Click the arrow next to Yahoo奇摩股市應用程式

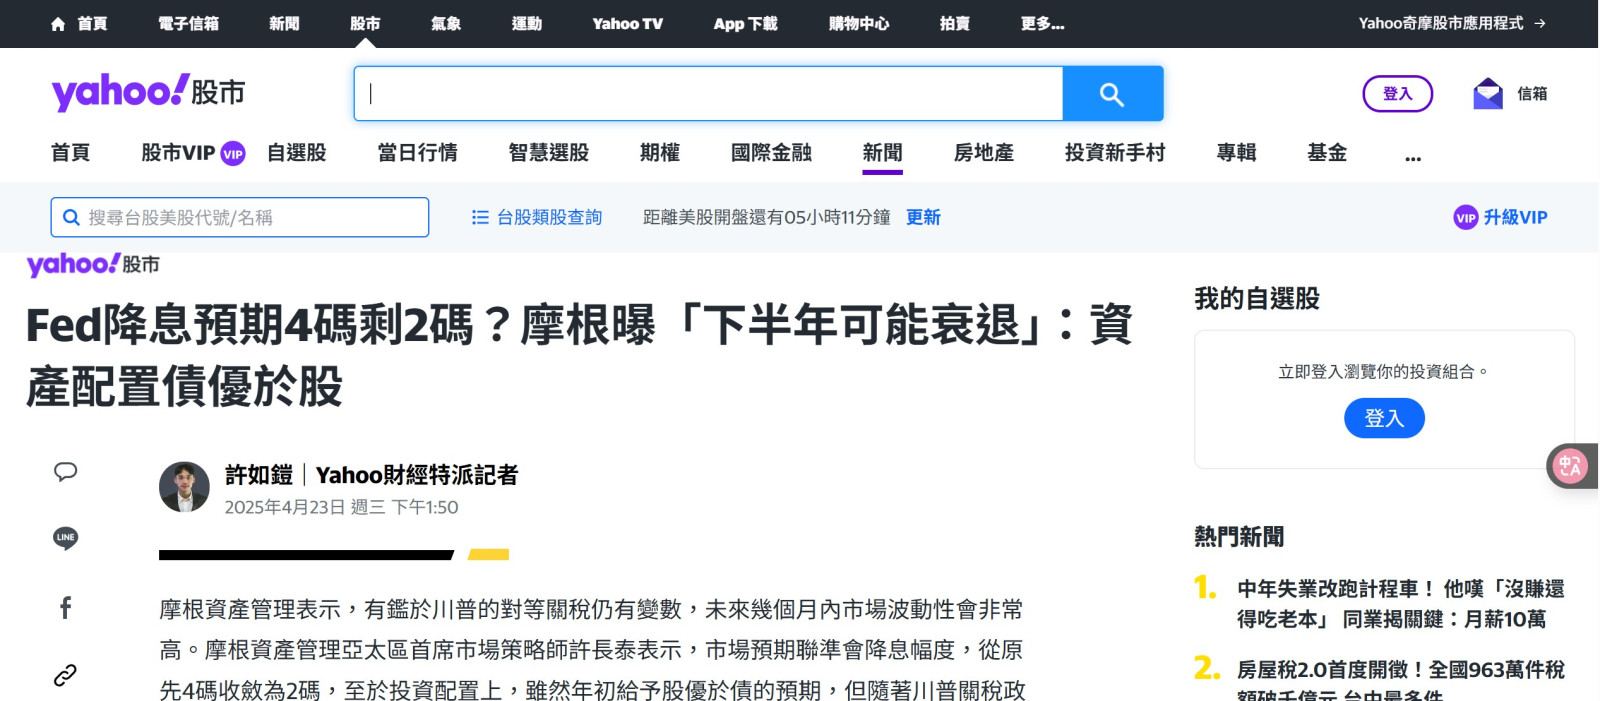[x=1540, y=23]
